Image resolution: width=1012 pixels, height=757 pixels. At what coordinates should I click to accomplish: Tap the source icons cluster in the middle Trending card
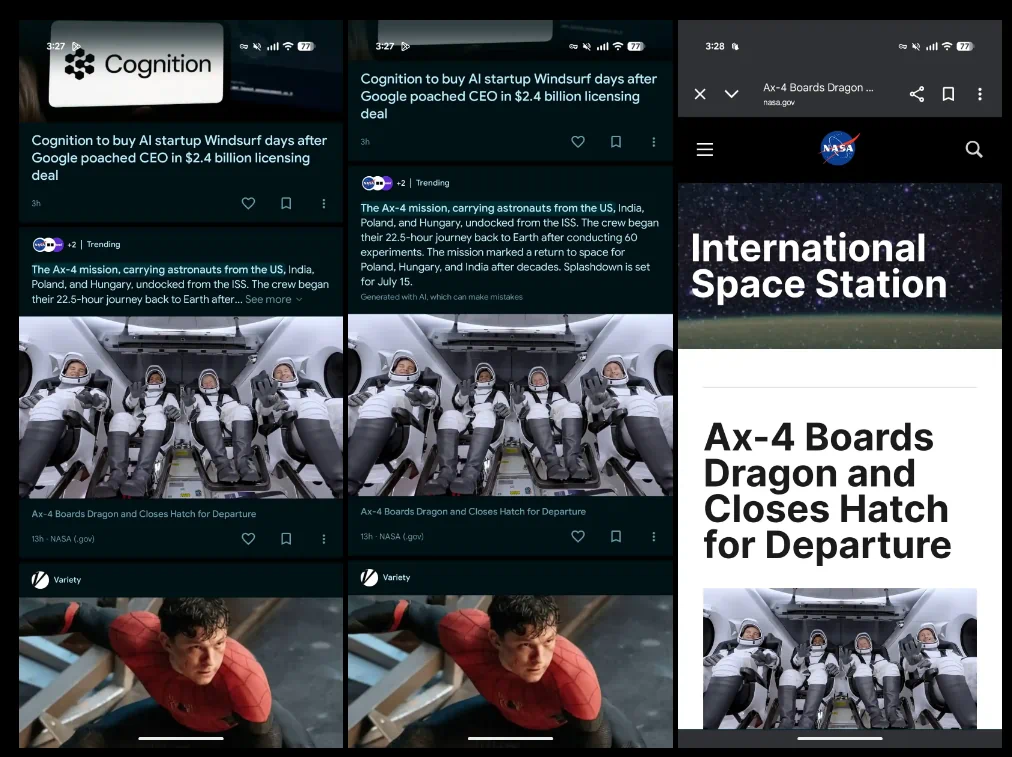(x=377, y=183)
